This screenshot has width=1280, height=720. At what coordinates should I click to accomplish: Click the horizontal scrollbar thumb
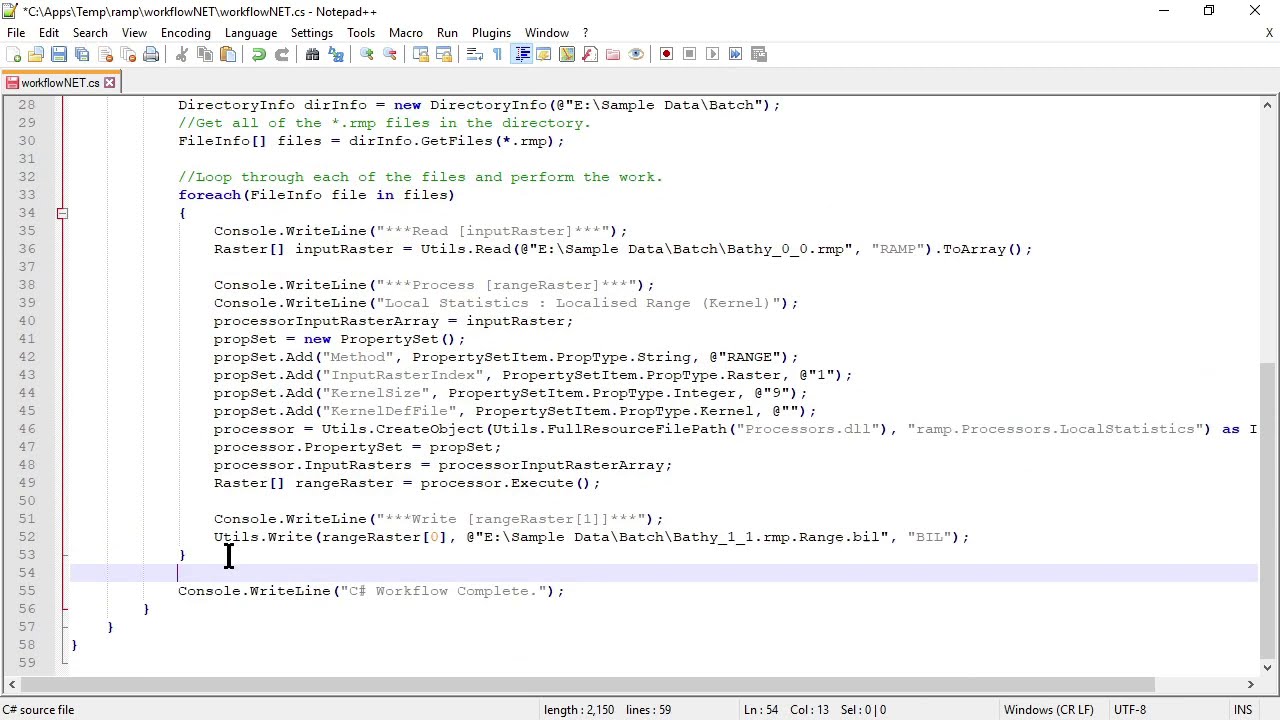tap(587, 685)
